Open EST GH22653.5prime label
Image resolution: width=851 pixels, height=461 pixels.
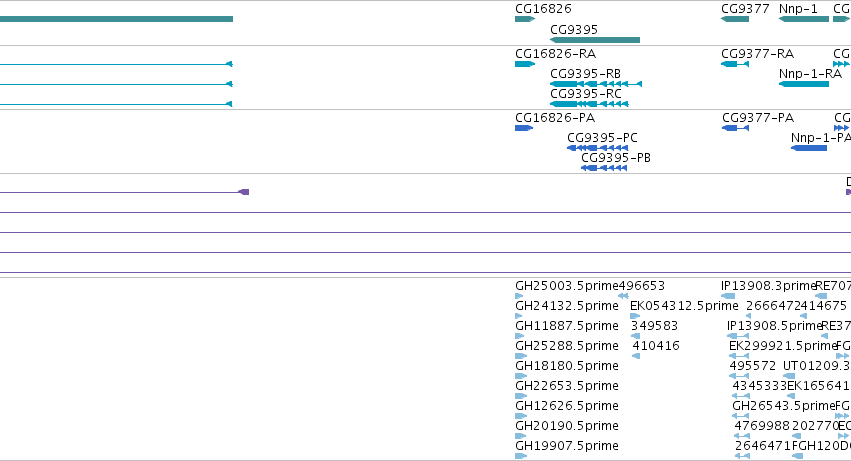tap(567, 386)
